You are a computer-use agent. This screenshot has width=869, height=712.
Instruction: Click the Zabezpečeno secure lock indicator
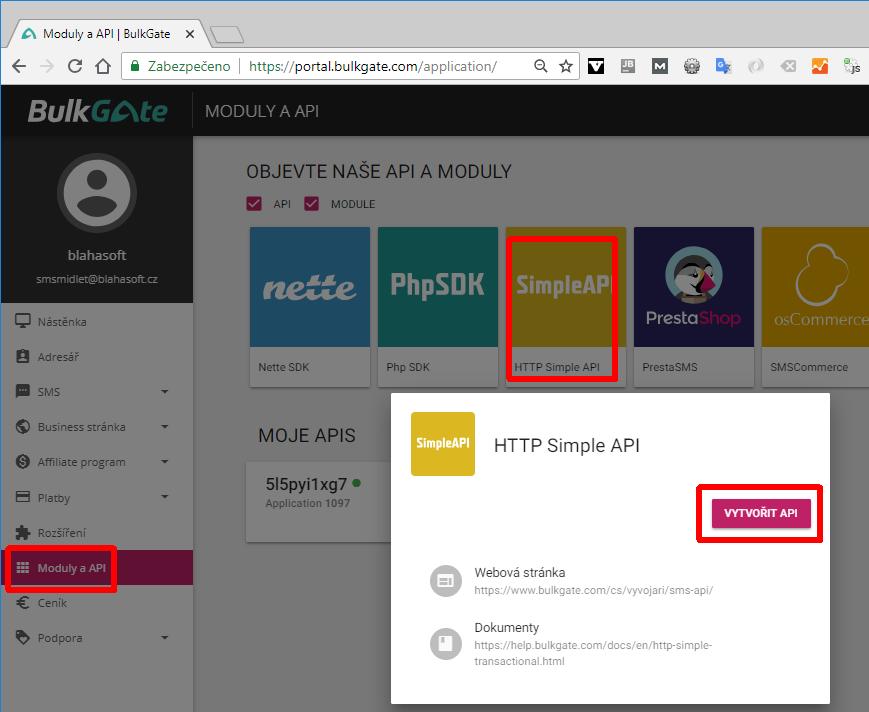point(180,66)
